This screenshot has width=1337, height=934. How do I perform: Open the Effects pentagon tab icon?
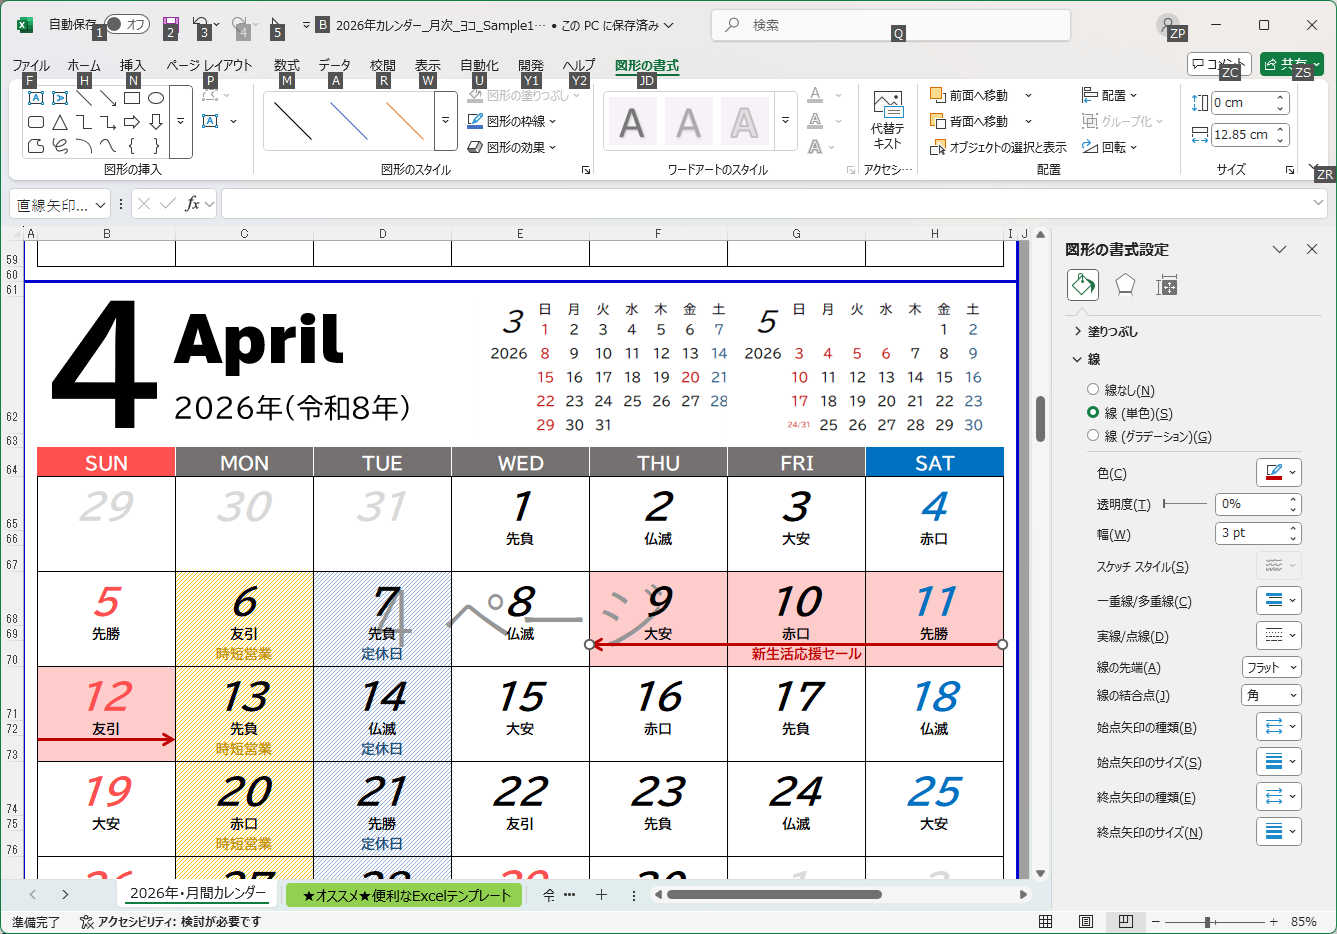1125,285
